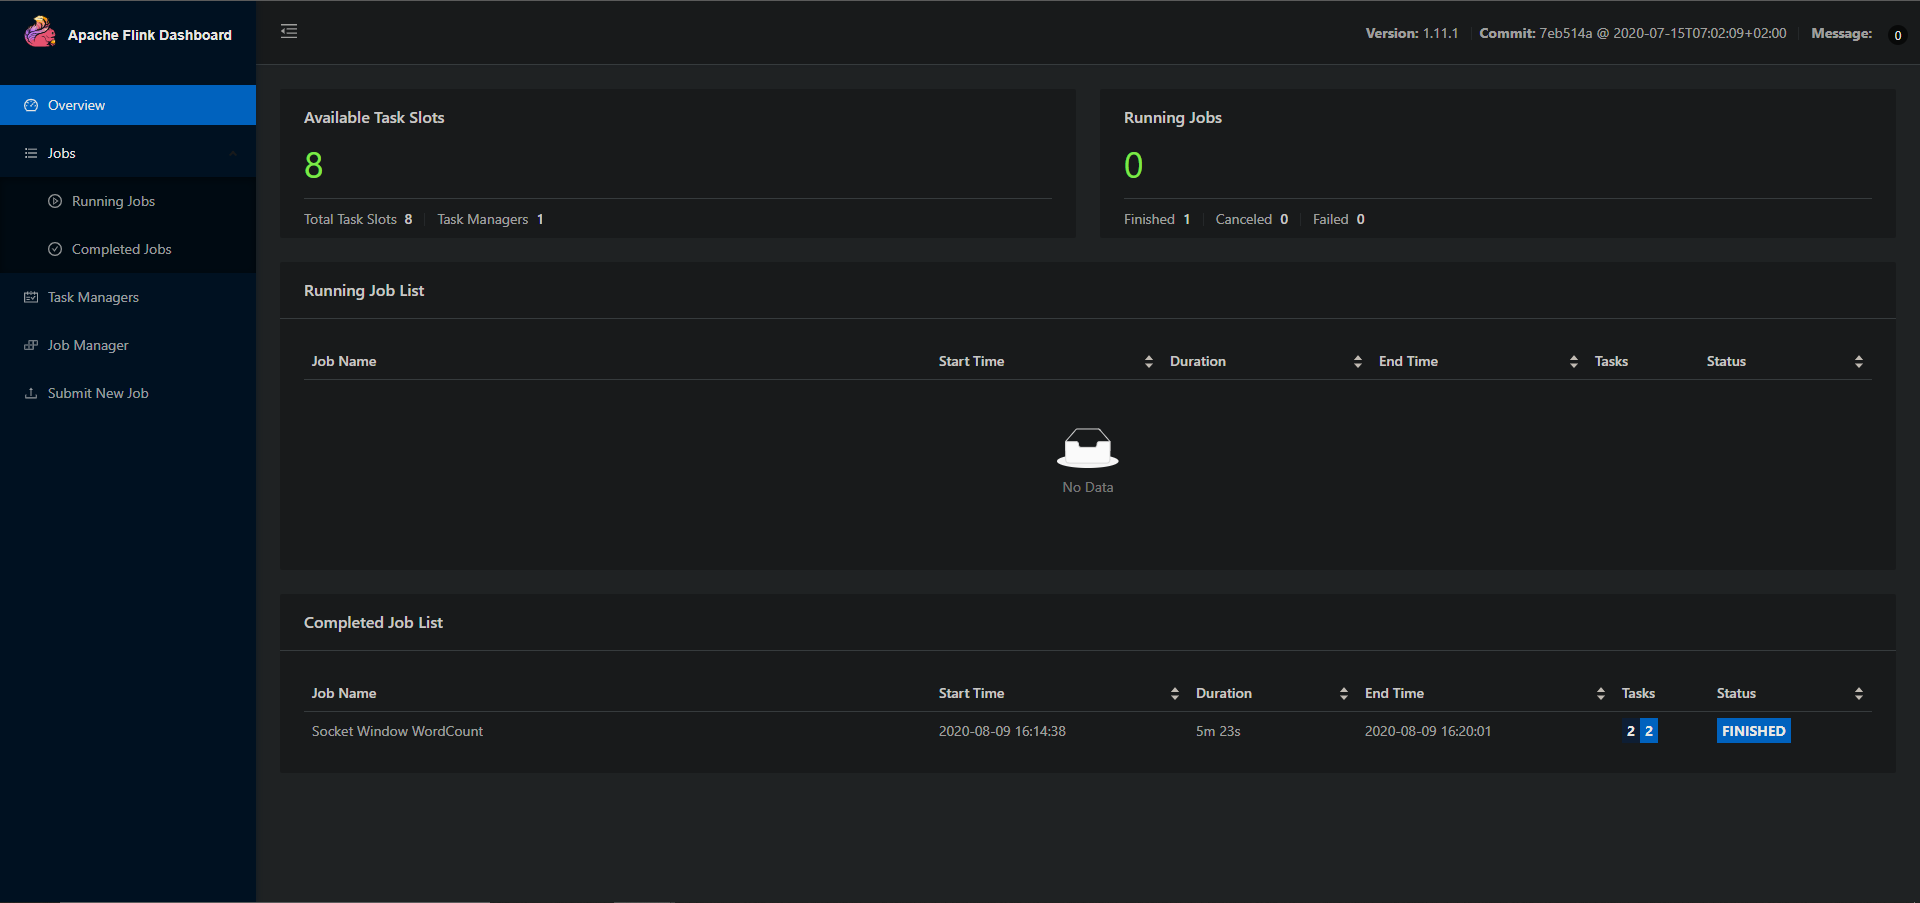The width and height of the screenshot is (1920, 903).
Task: Sort Completed Job List by Duration
Action: point(1344,693)
